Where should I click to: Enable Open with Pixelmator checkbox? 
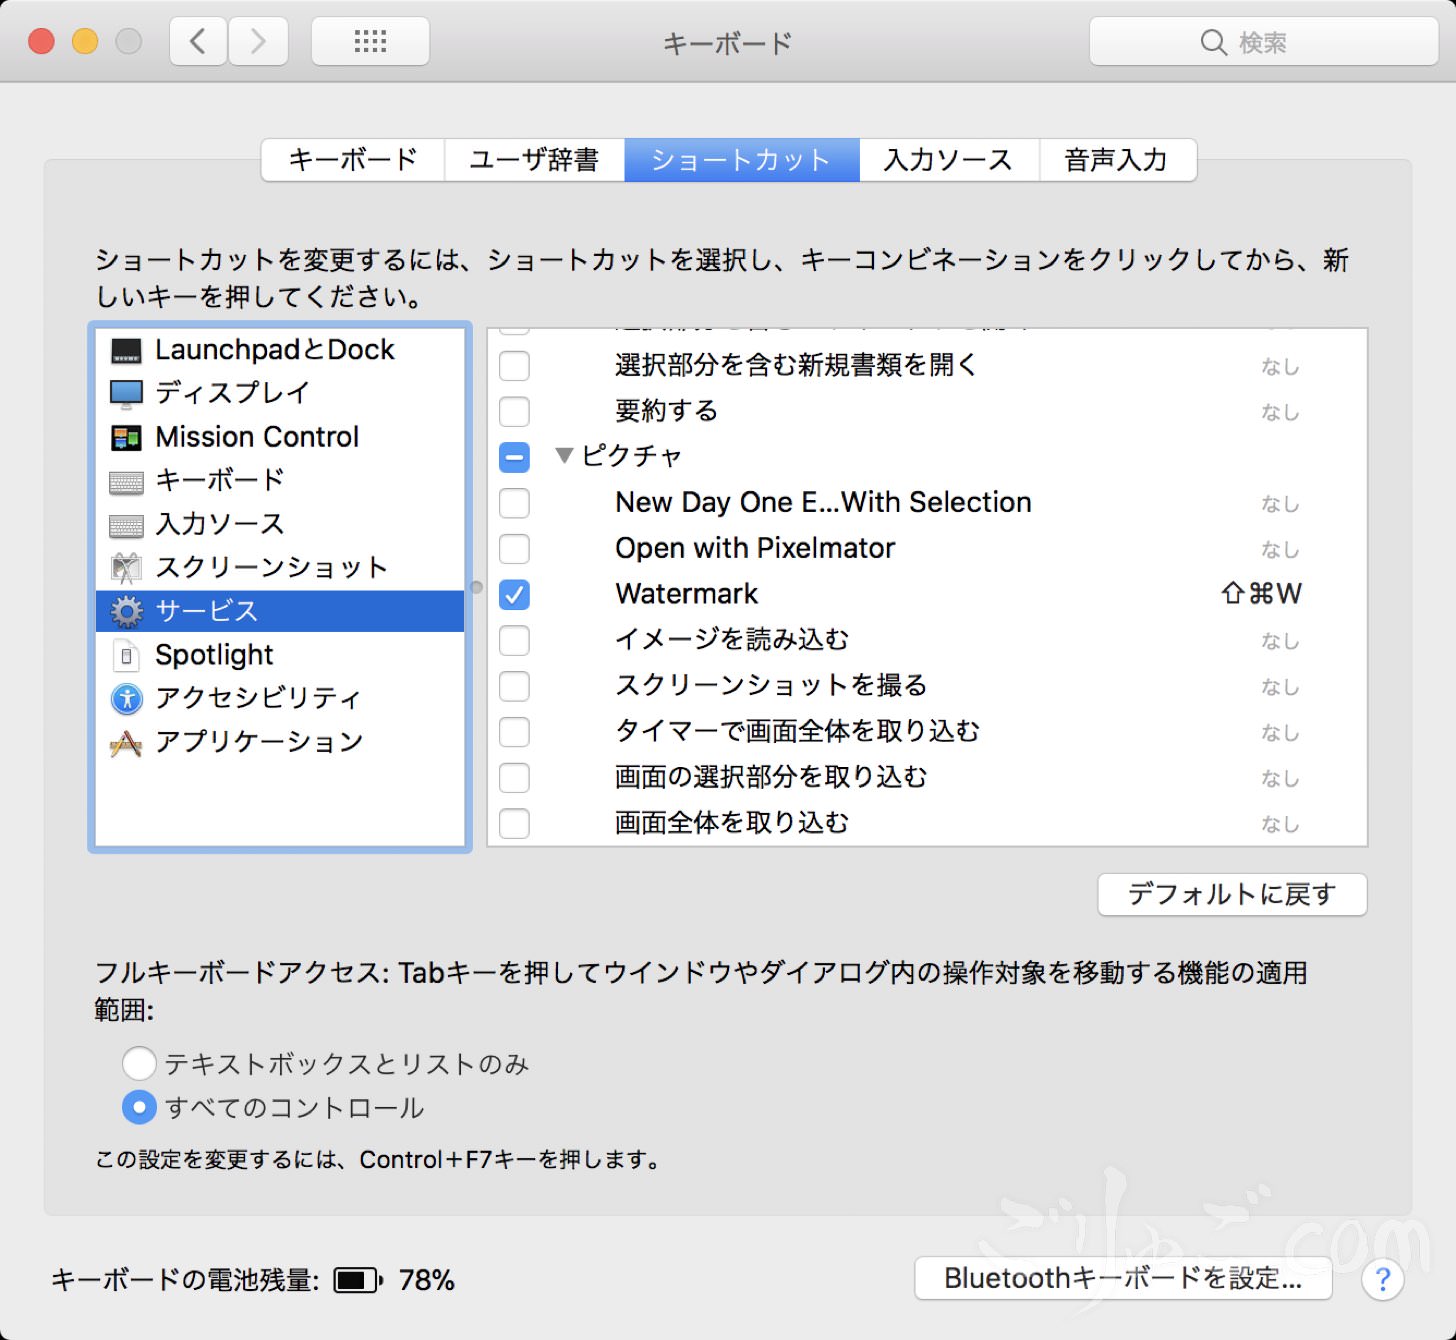tap(514, 549)
